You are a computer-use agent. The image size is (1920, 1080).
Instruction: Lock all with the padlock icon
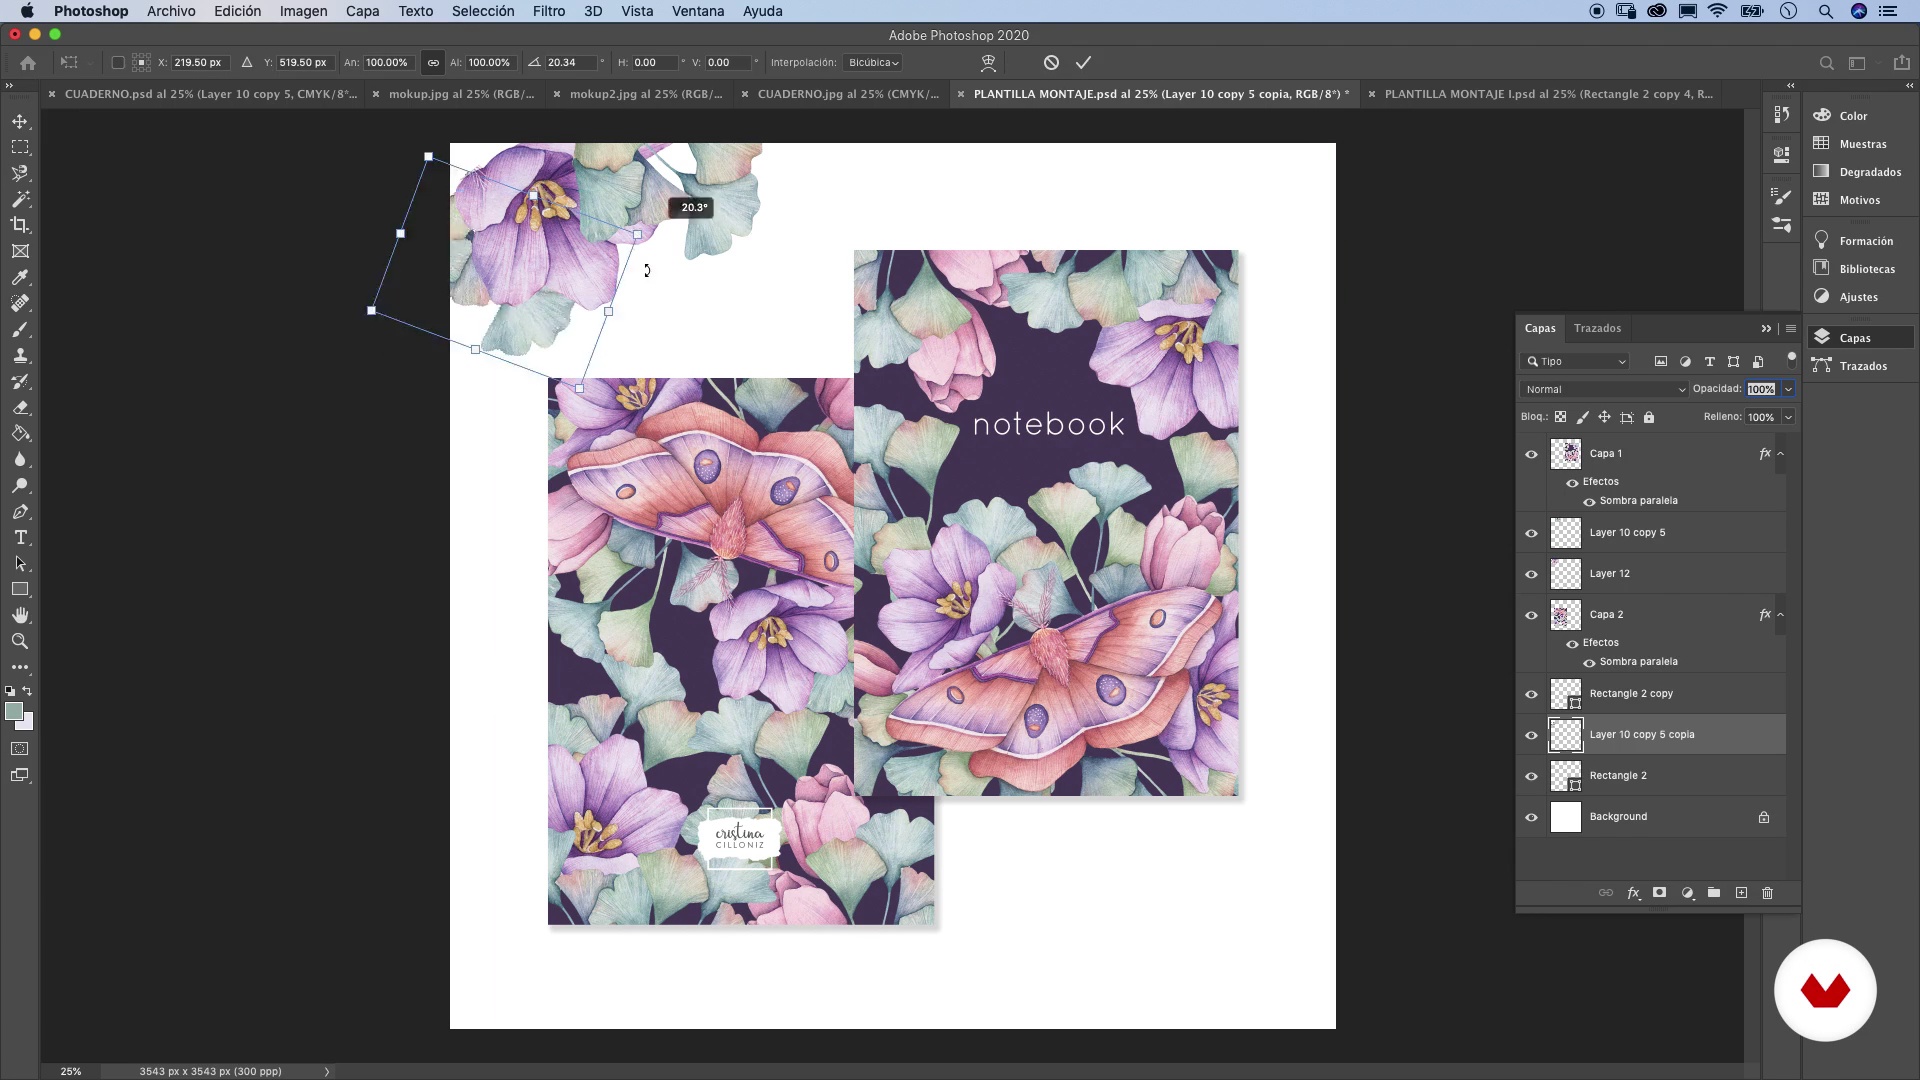(x=1649, y=417)
